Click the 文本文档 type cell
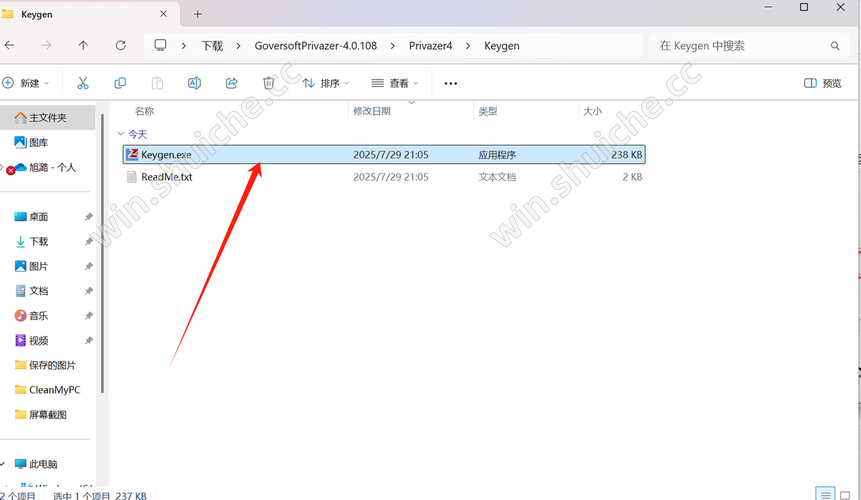The image size is (861, 500). click(x=497, y=177)
